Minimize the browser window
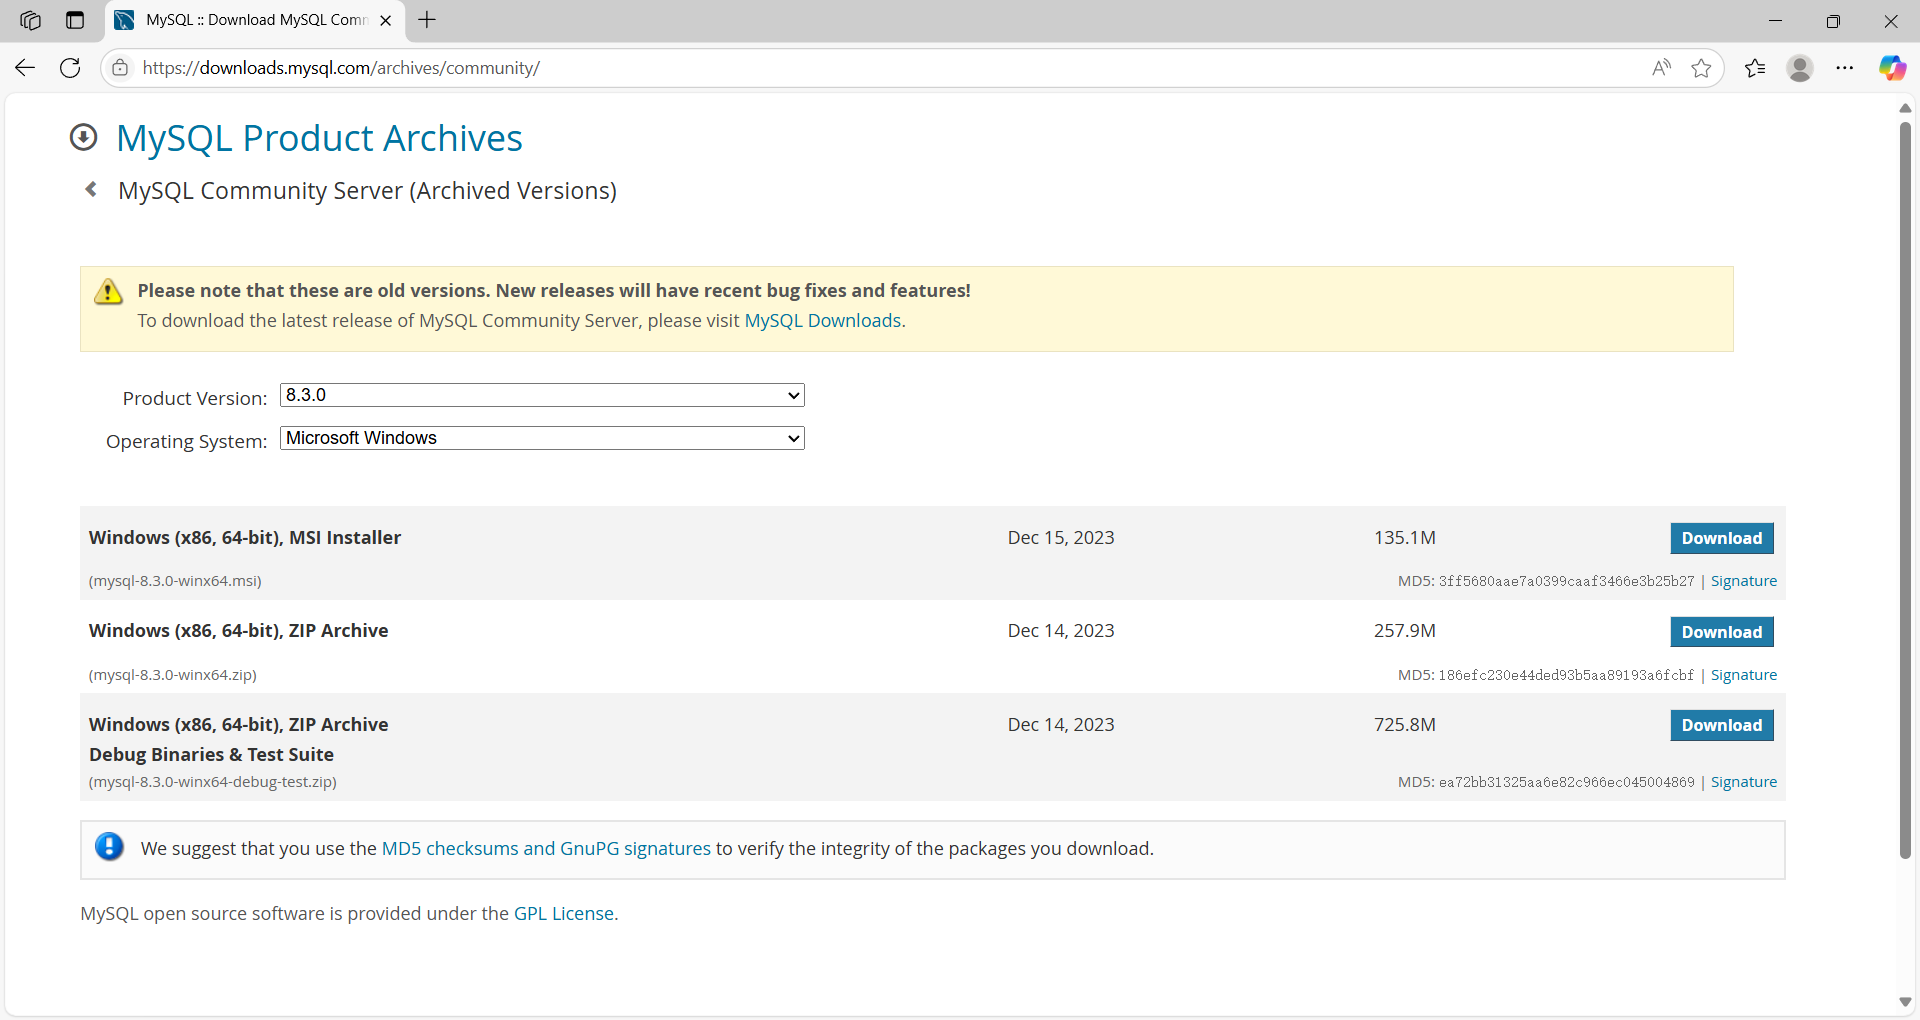Screen dimensions: 1920x1020 click(1775, 20)
